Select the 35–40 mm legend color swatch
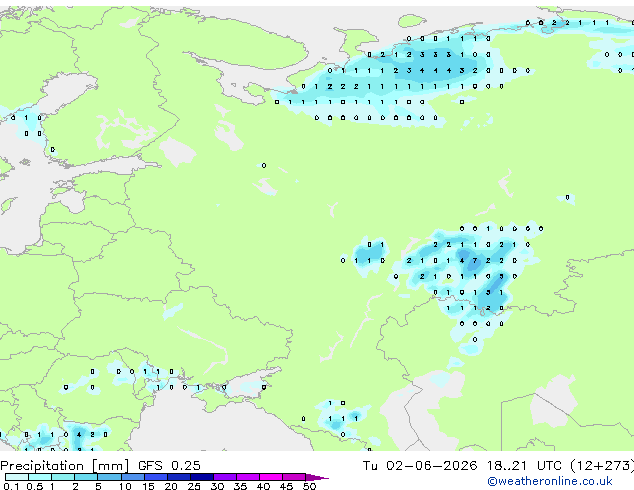The height and width of the screenshot is (490, 634). [248, 477]
